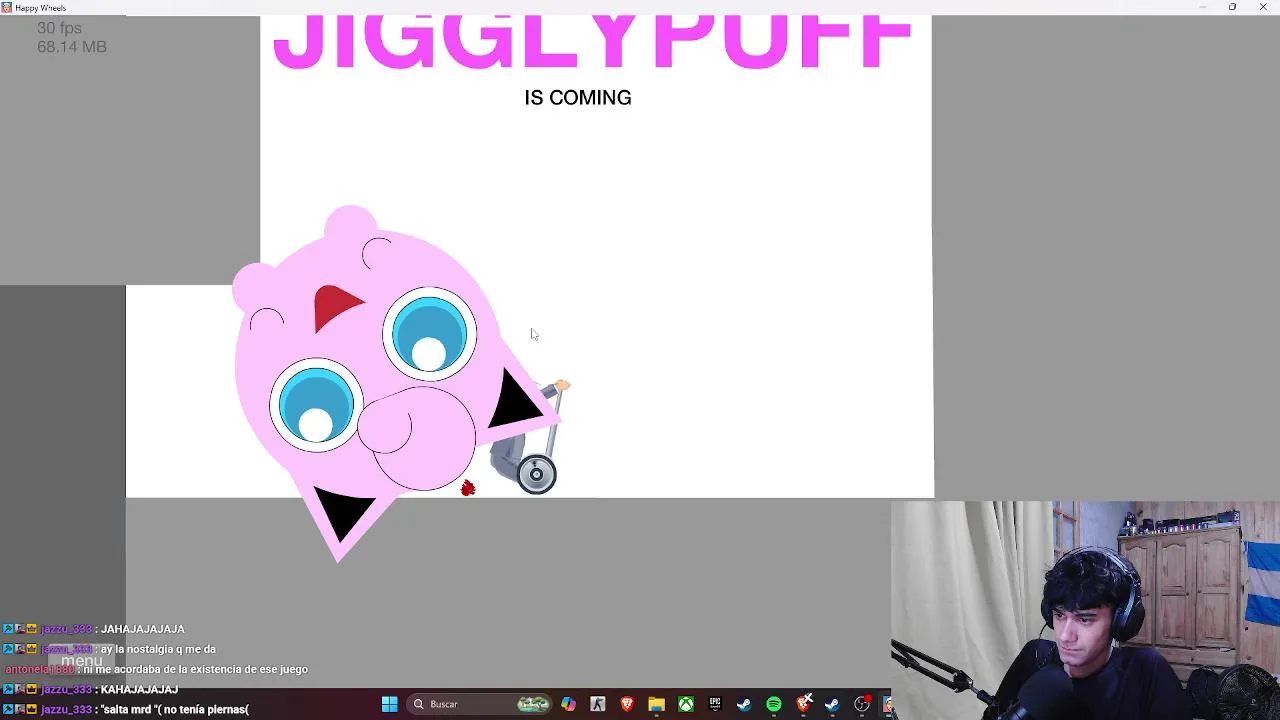
Task: Click the Happy Wheels menu button
Action: click(x=82, y=660)
